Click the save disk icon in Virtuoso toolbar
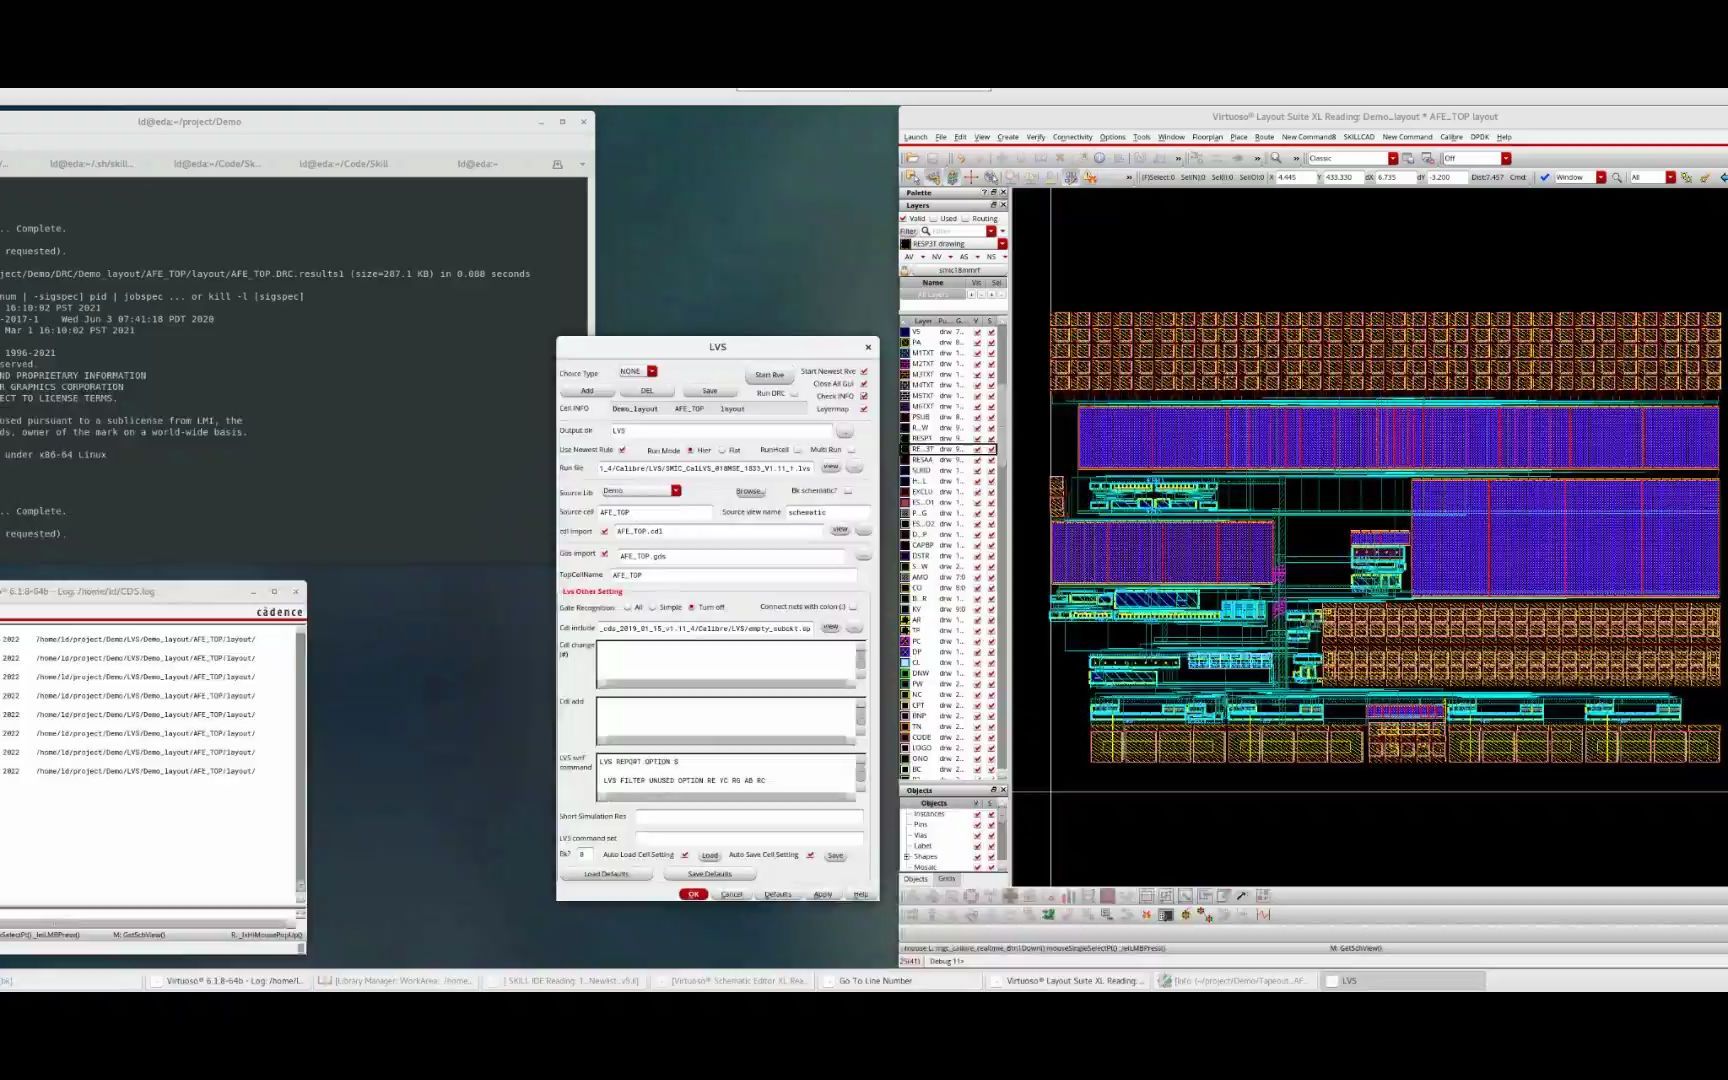The image size is (1728, 1080). click(932, 158)
